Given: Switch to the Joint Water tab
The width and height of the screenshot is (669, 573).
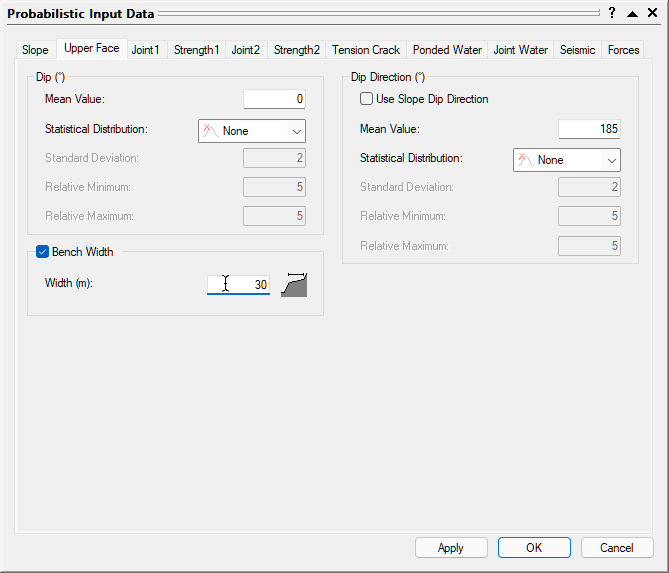Looking at the screenshot, I should pyautogui.click(x=521, y=50).
